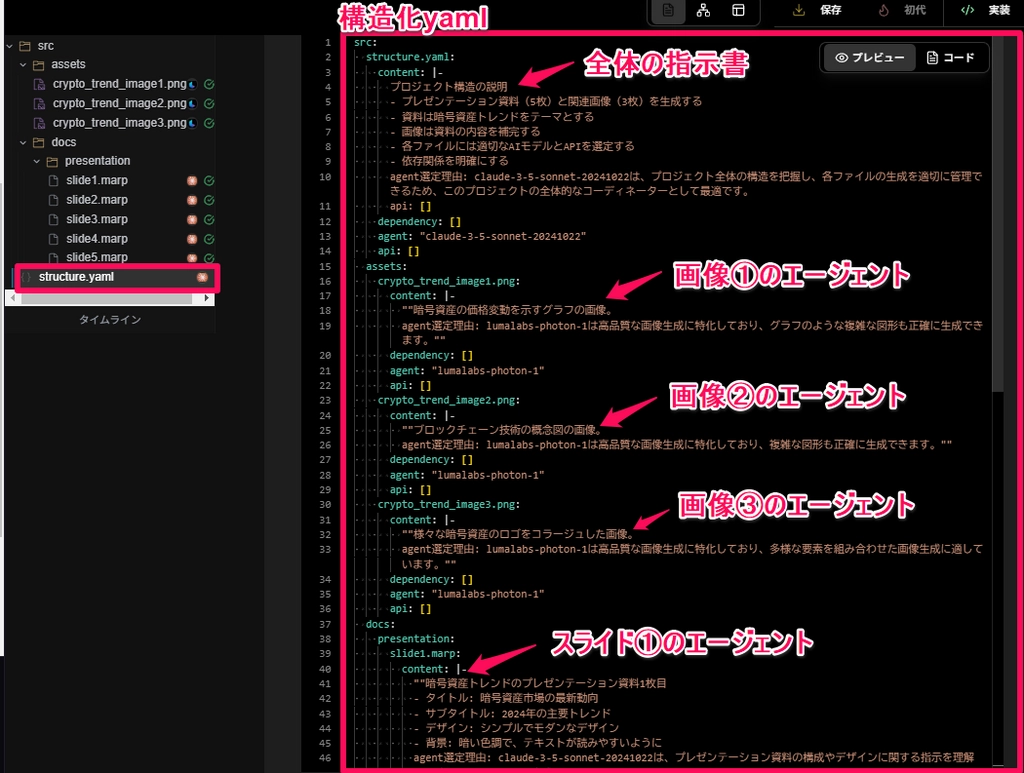The width and height of the screenshot is (1024, 773).
Task: Click the orange Claude agent icon beside slide1.marp
Action: [x=191, y=181]
